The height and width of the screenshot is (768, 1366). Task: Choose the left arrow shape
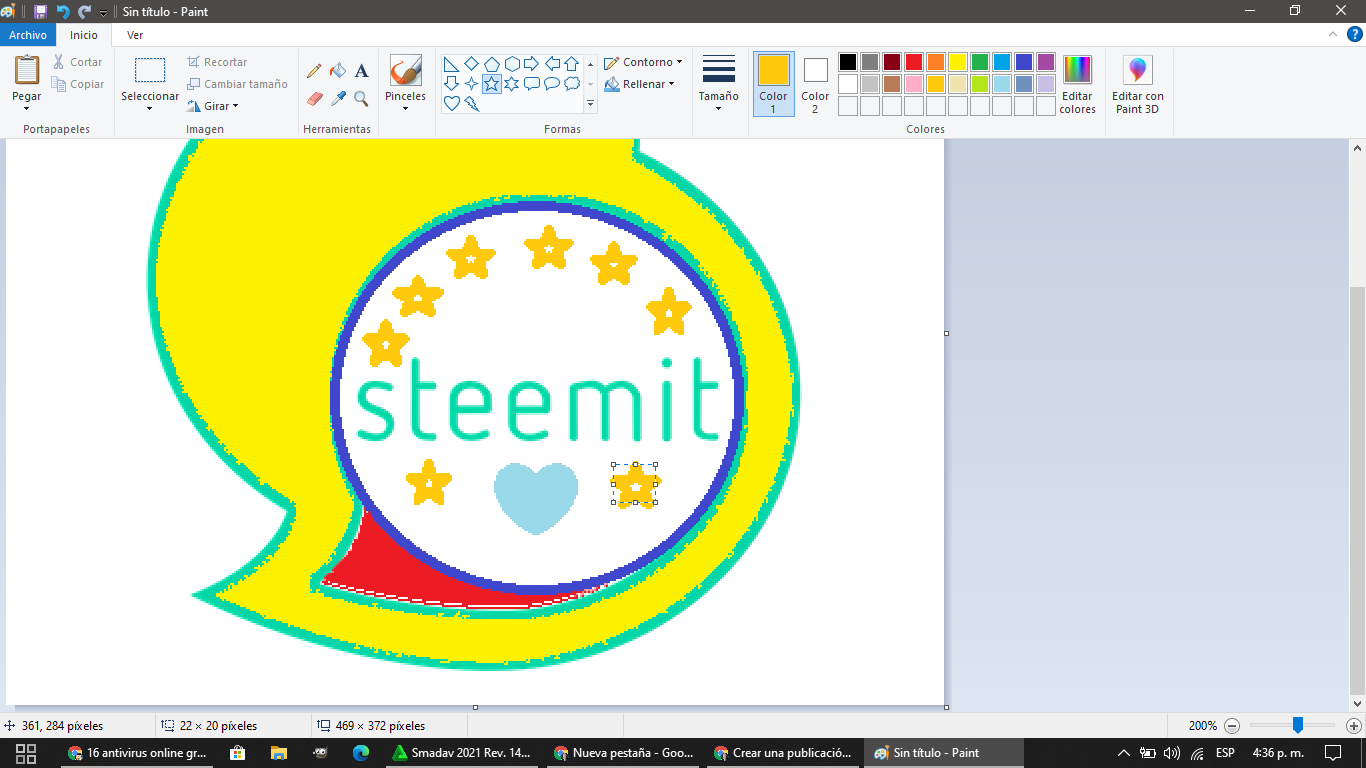(x=551, y=64)
